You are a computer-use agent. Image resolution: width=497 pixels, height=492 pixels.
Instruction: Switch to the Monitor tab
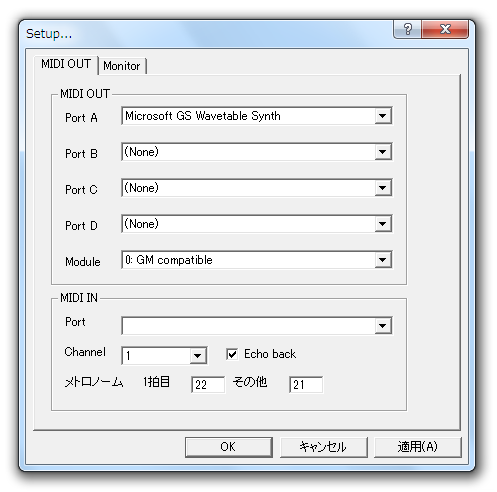point(122,66)
